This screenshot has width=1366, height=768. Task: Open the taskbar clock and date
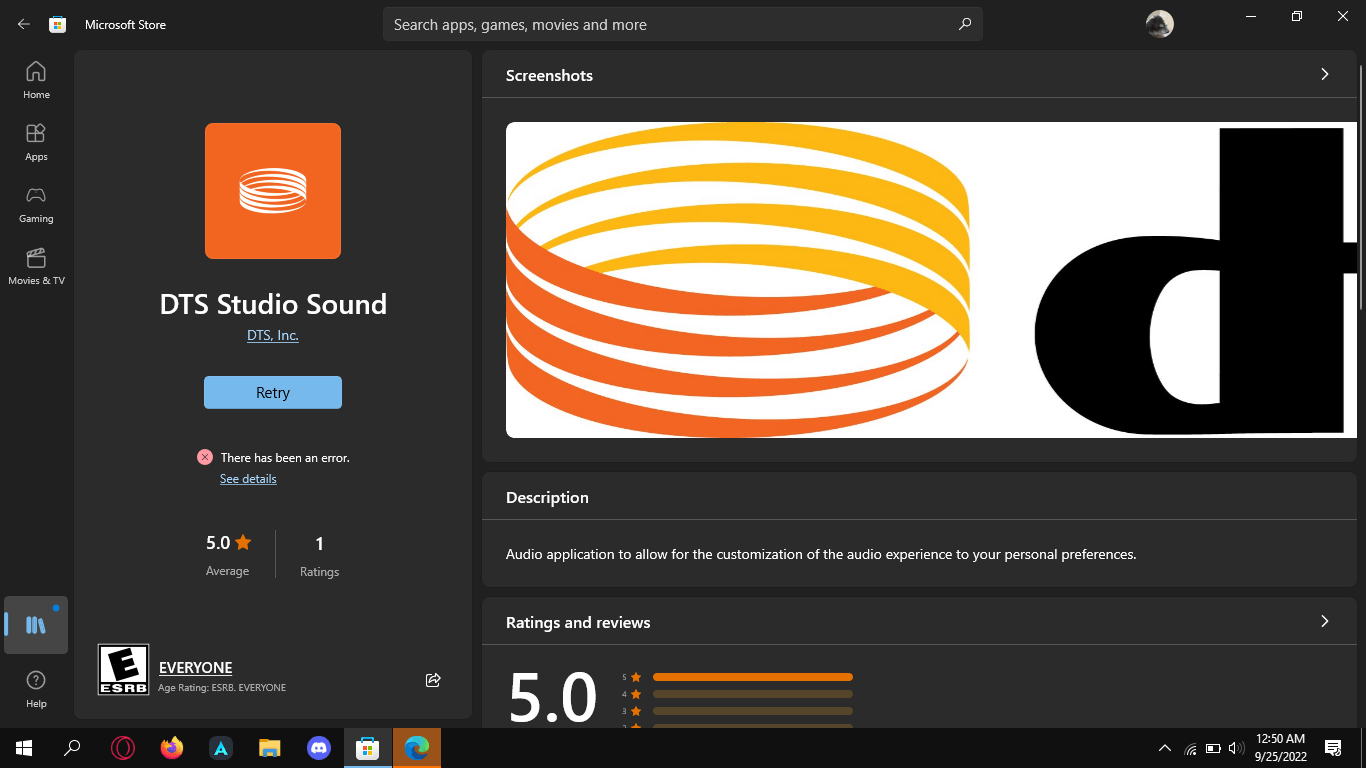1281,747
